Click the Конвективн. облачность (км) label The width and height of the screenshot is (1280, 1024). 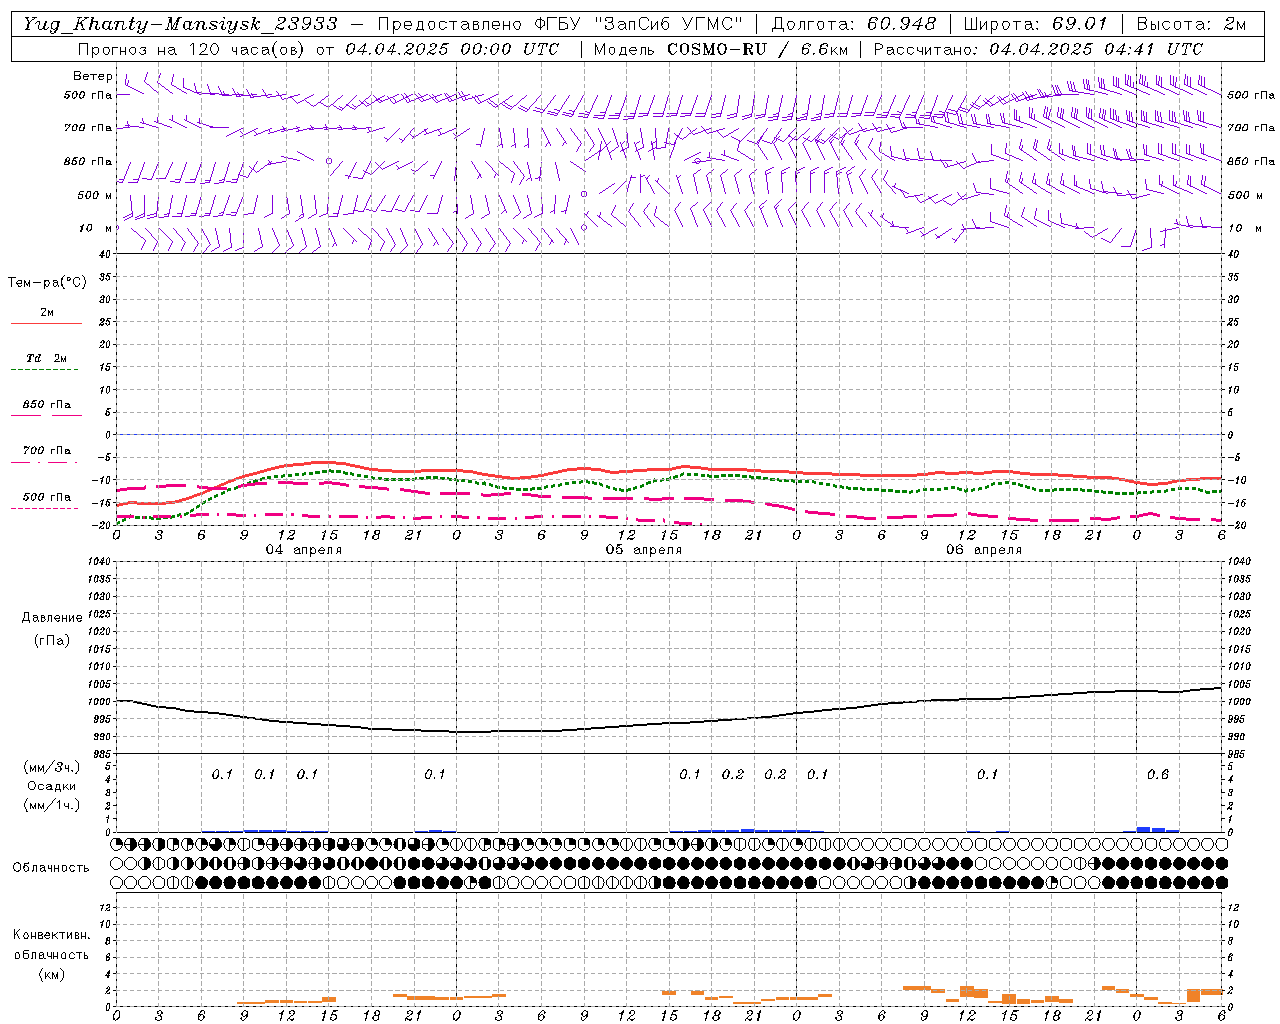tap(51, 954)
